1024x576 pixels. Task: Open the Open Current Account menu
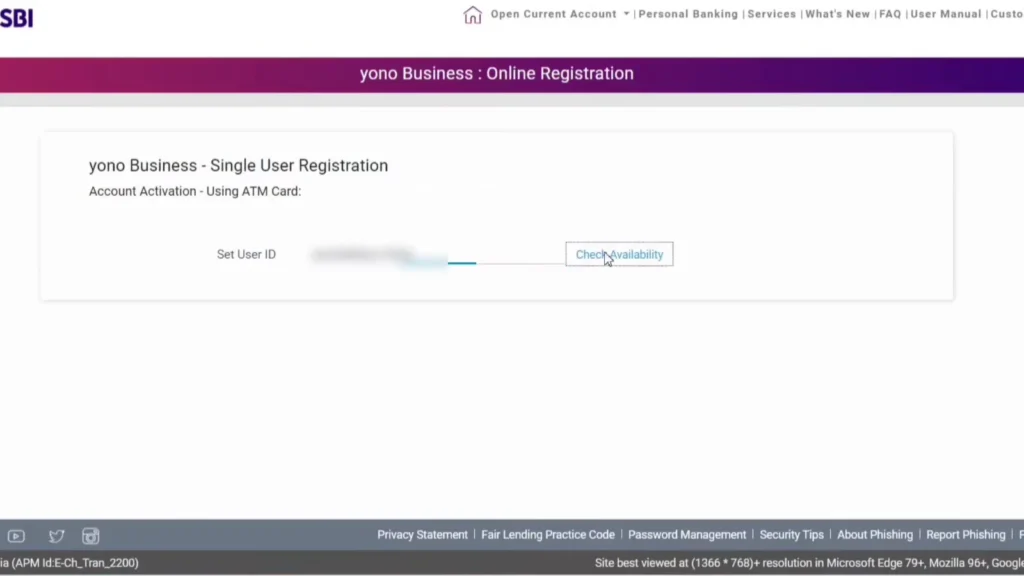[553, 14]
